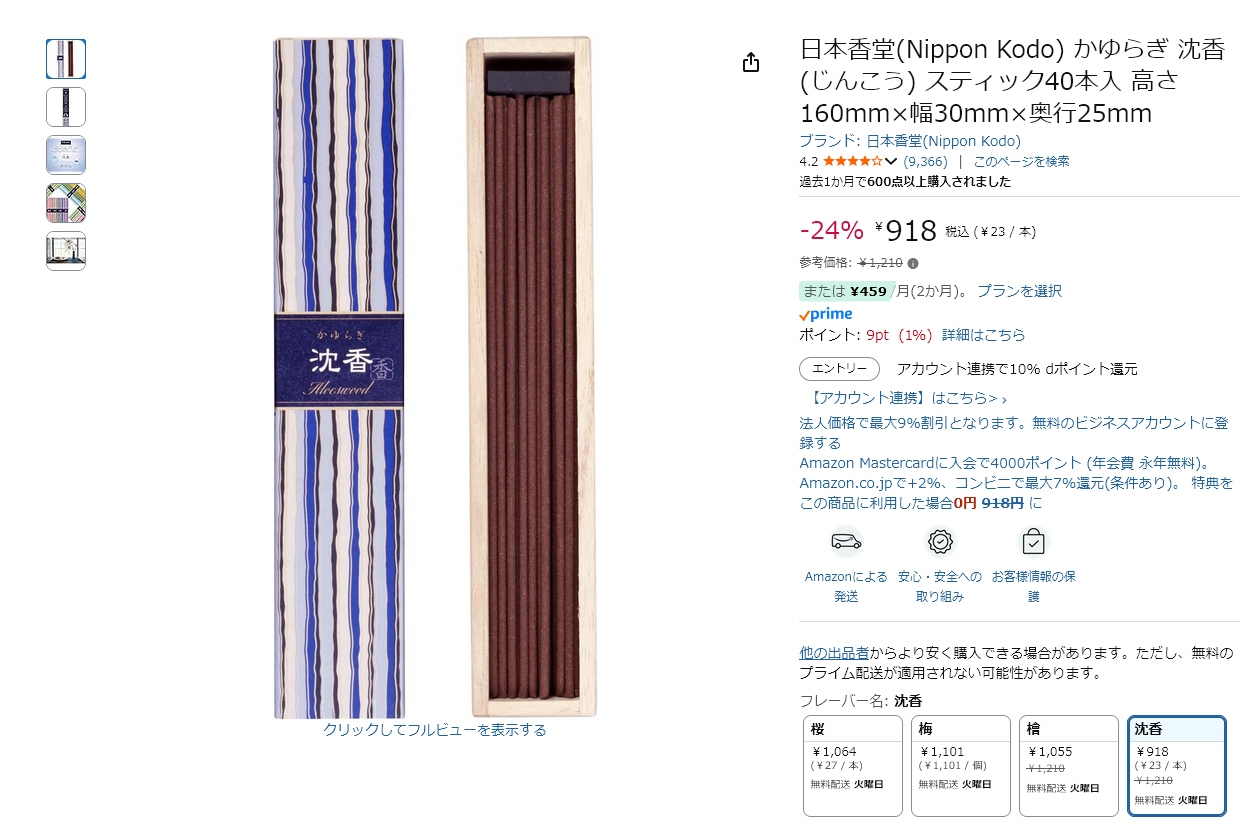Viewport: 1252px width, 823px height.
Task: Click the share icon beside product image
Action: [751, 62]
